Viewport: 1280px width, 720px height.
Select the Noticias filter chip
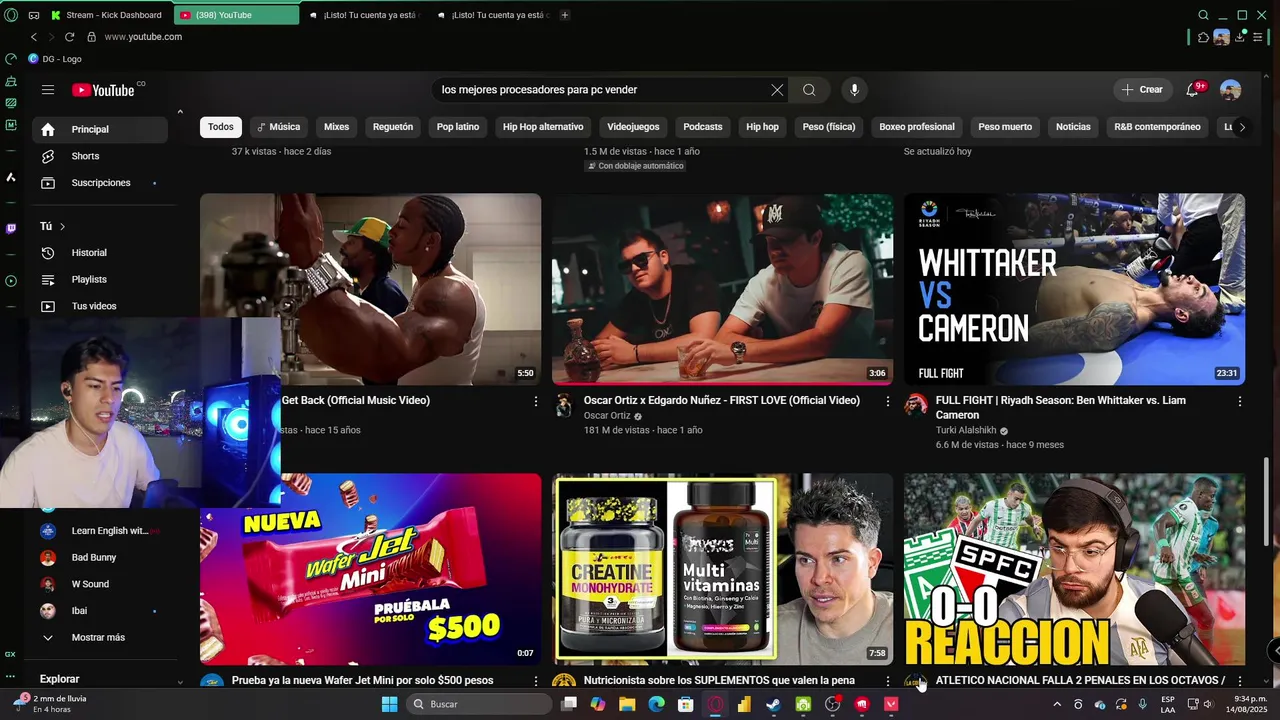tap(1073, 127)
